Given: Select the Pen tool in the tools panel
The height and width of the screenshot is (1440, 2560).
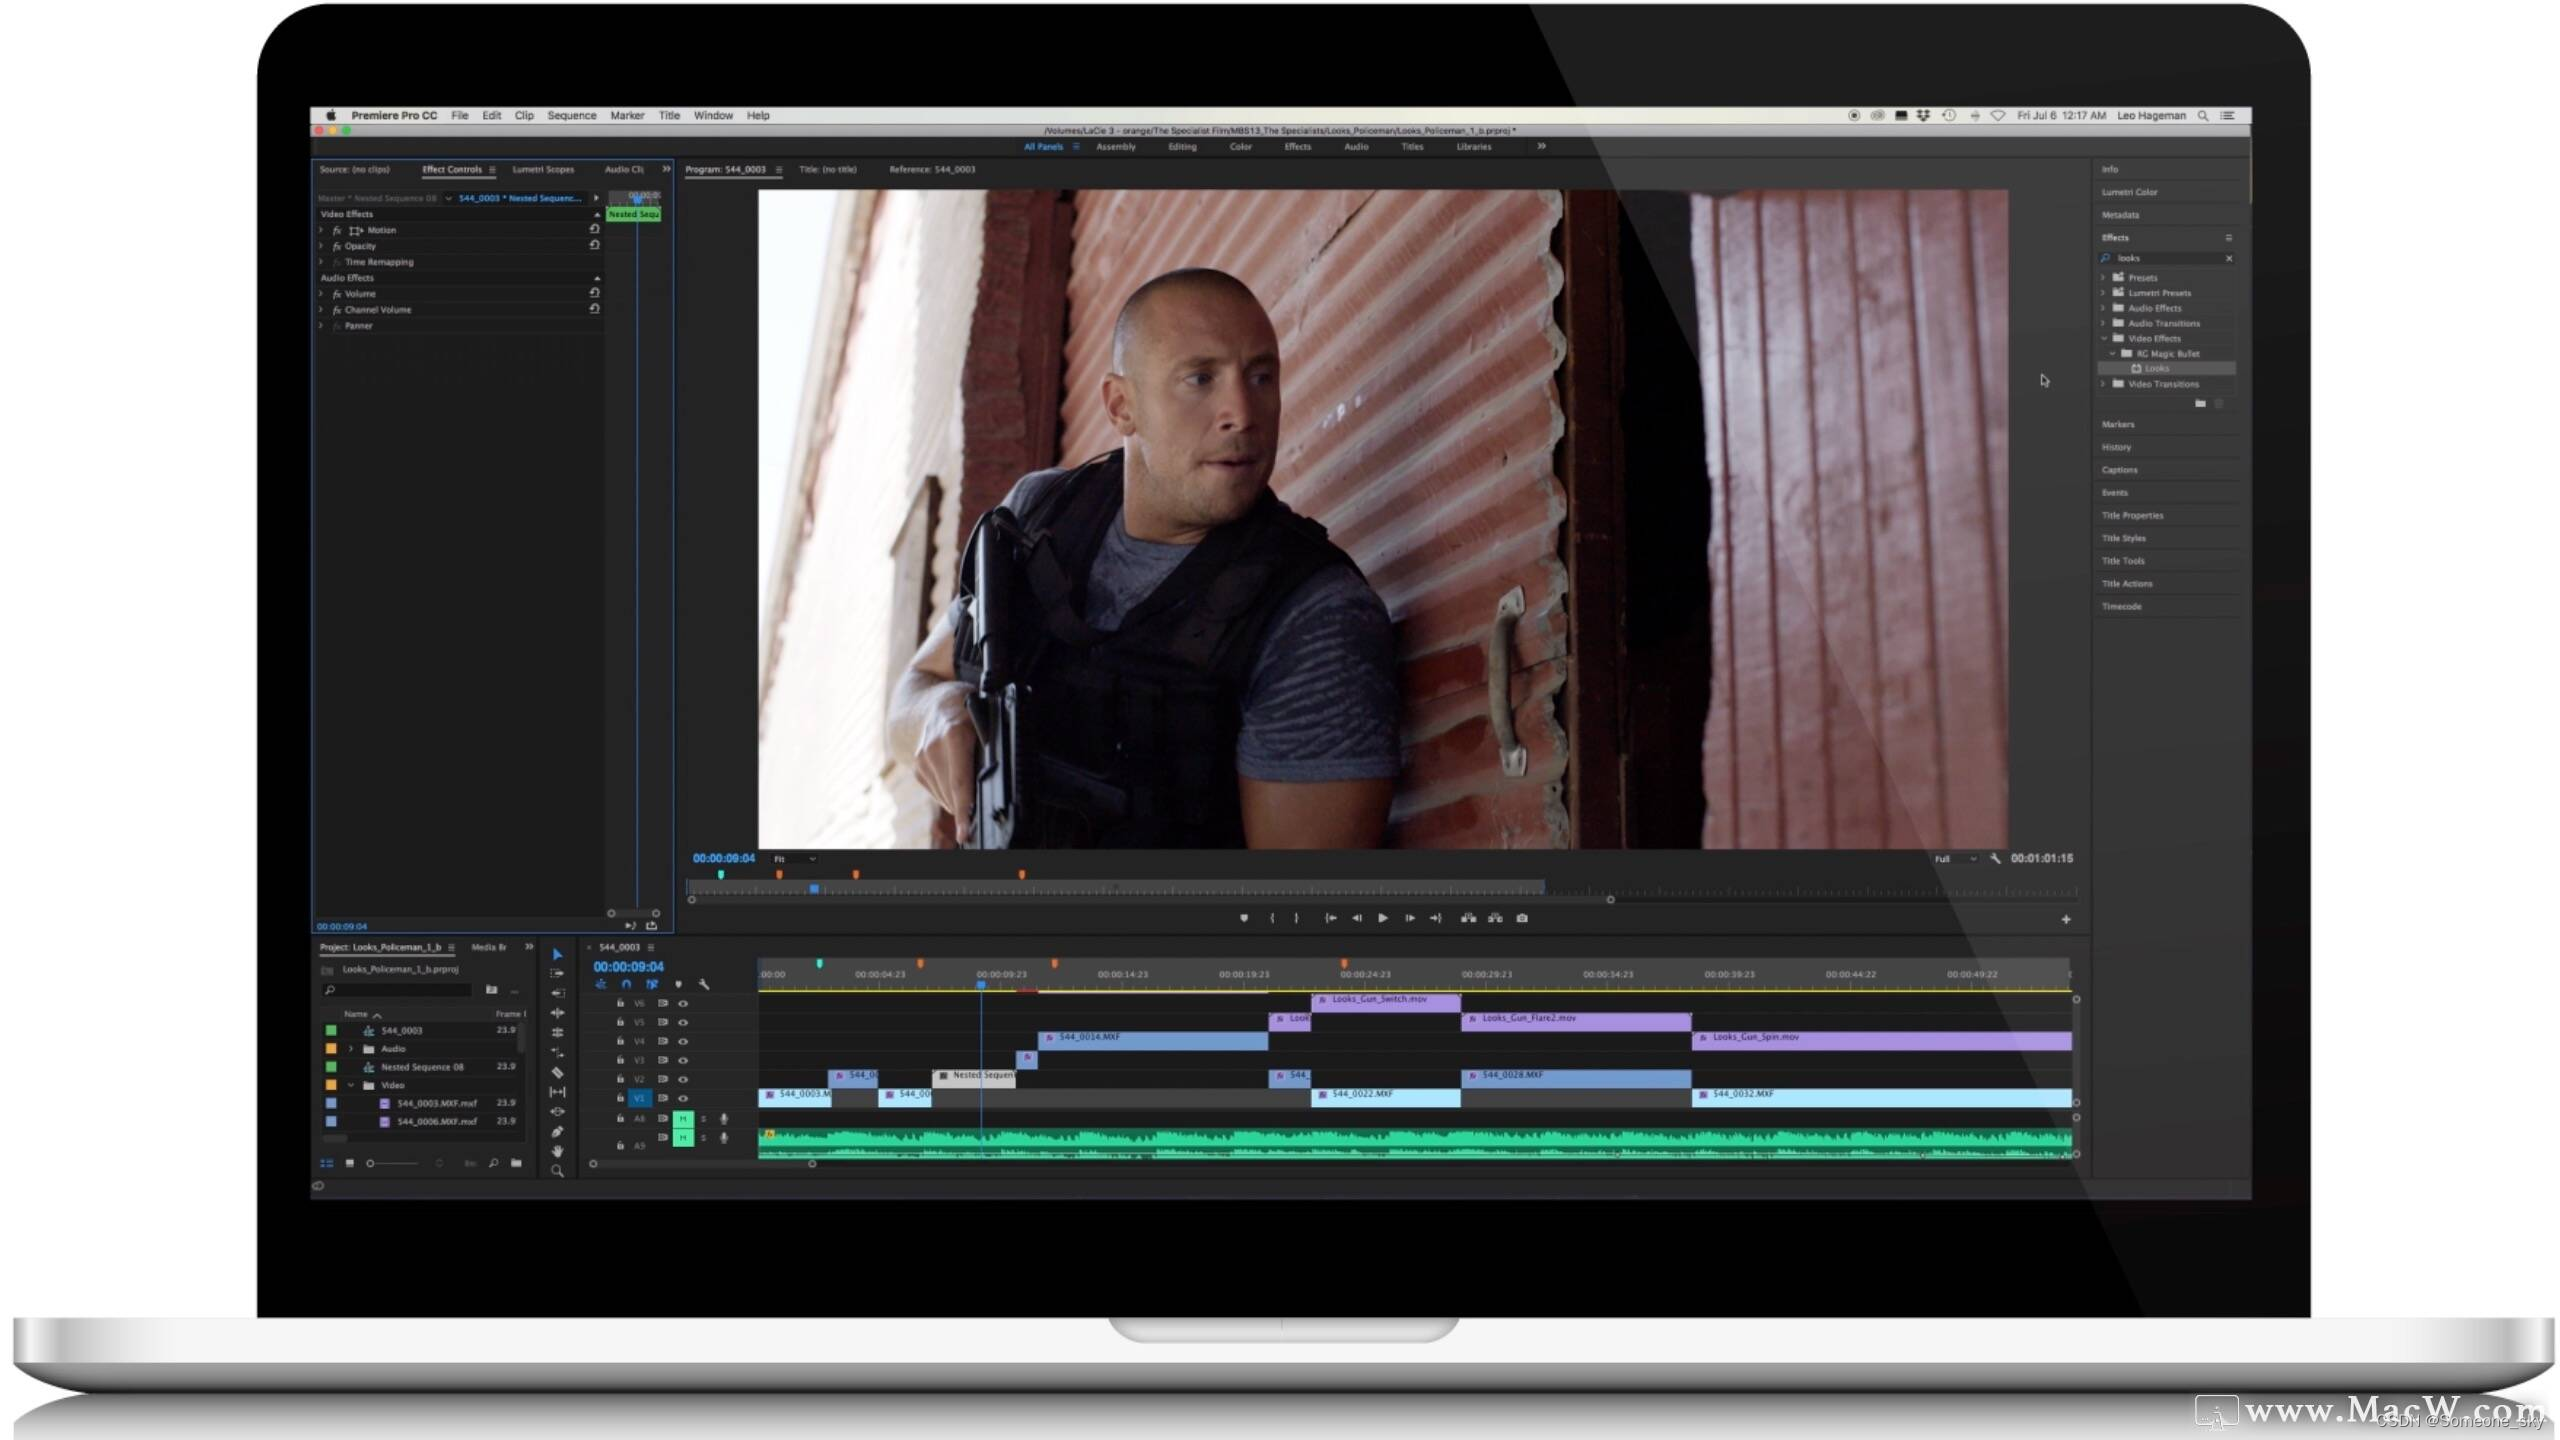Looking at the screenshot, I should click(x=557, y=1132).
